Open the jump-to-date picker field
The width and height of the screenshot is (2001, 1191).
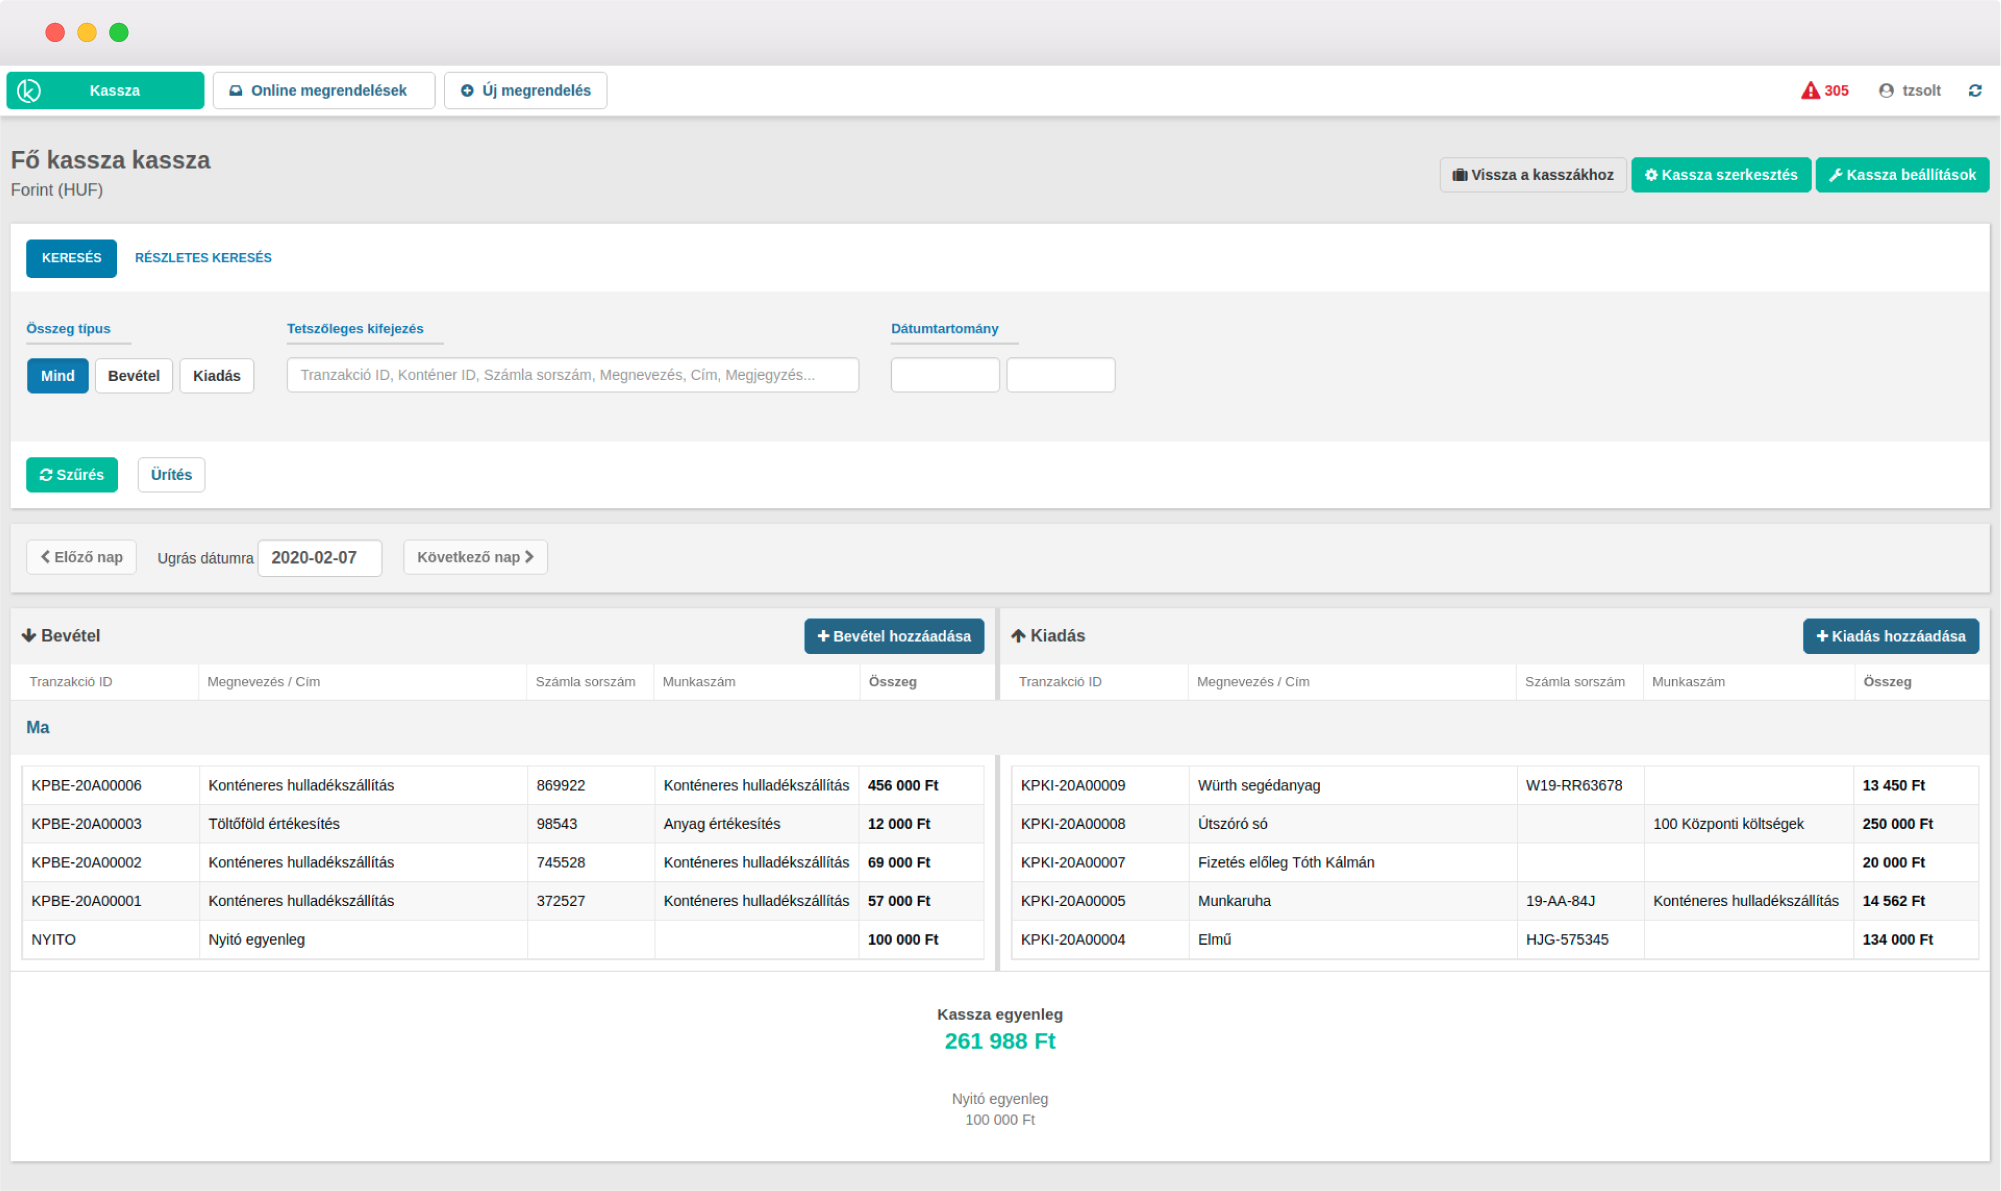[x=319, y=558]
